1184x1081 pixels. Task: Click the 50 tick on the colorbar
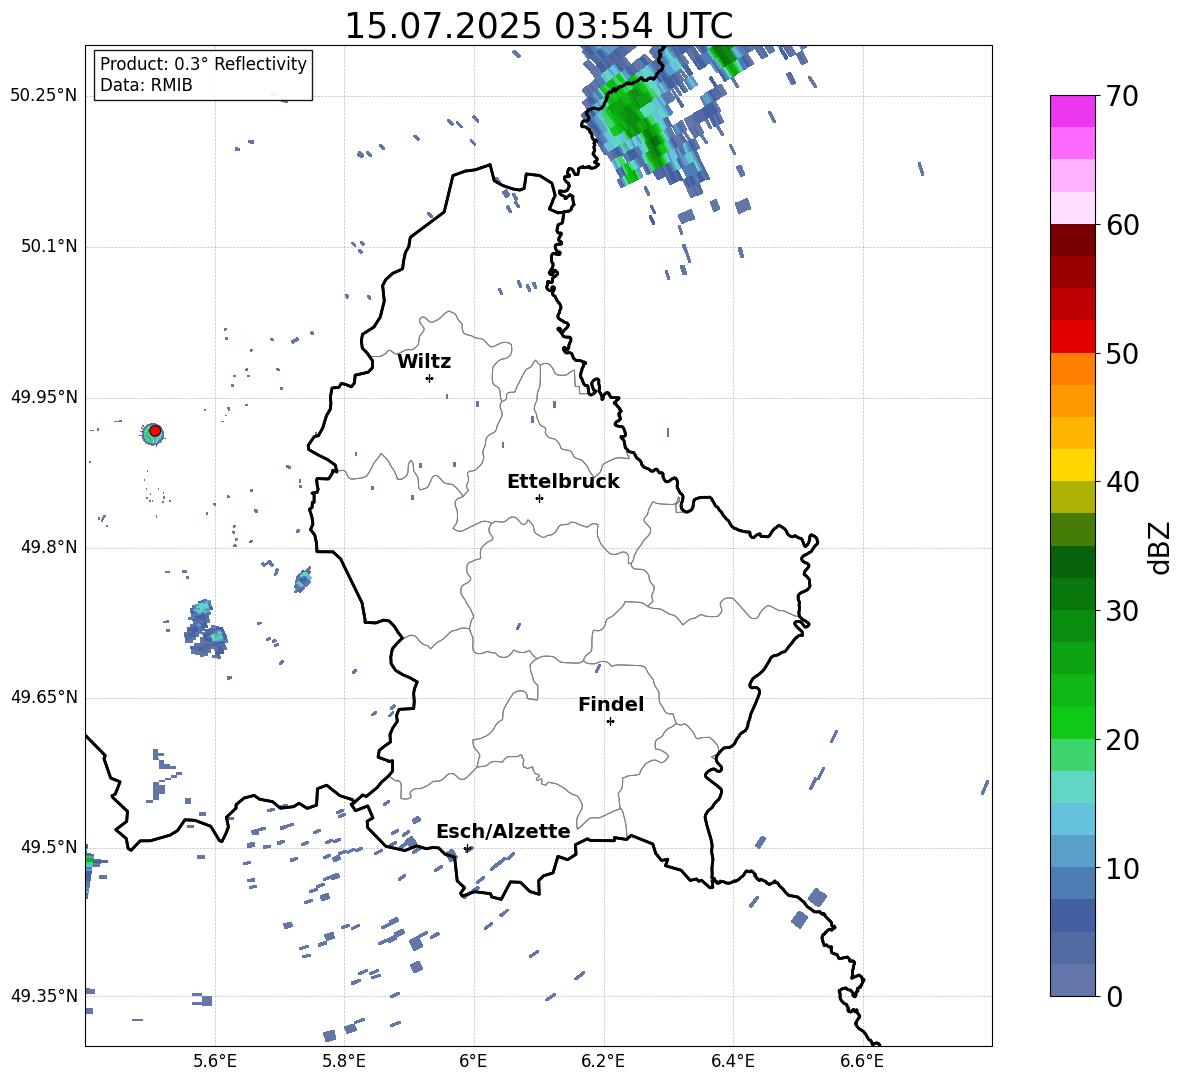coord(1122,354)
